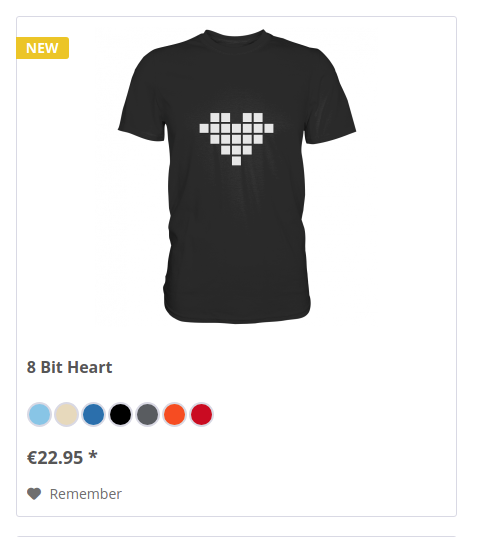The height and width of the screenshot is (537, 488).
Task: Click the yellow NEW badge
Action: pos(42,48)
